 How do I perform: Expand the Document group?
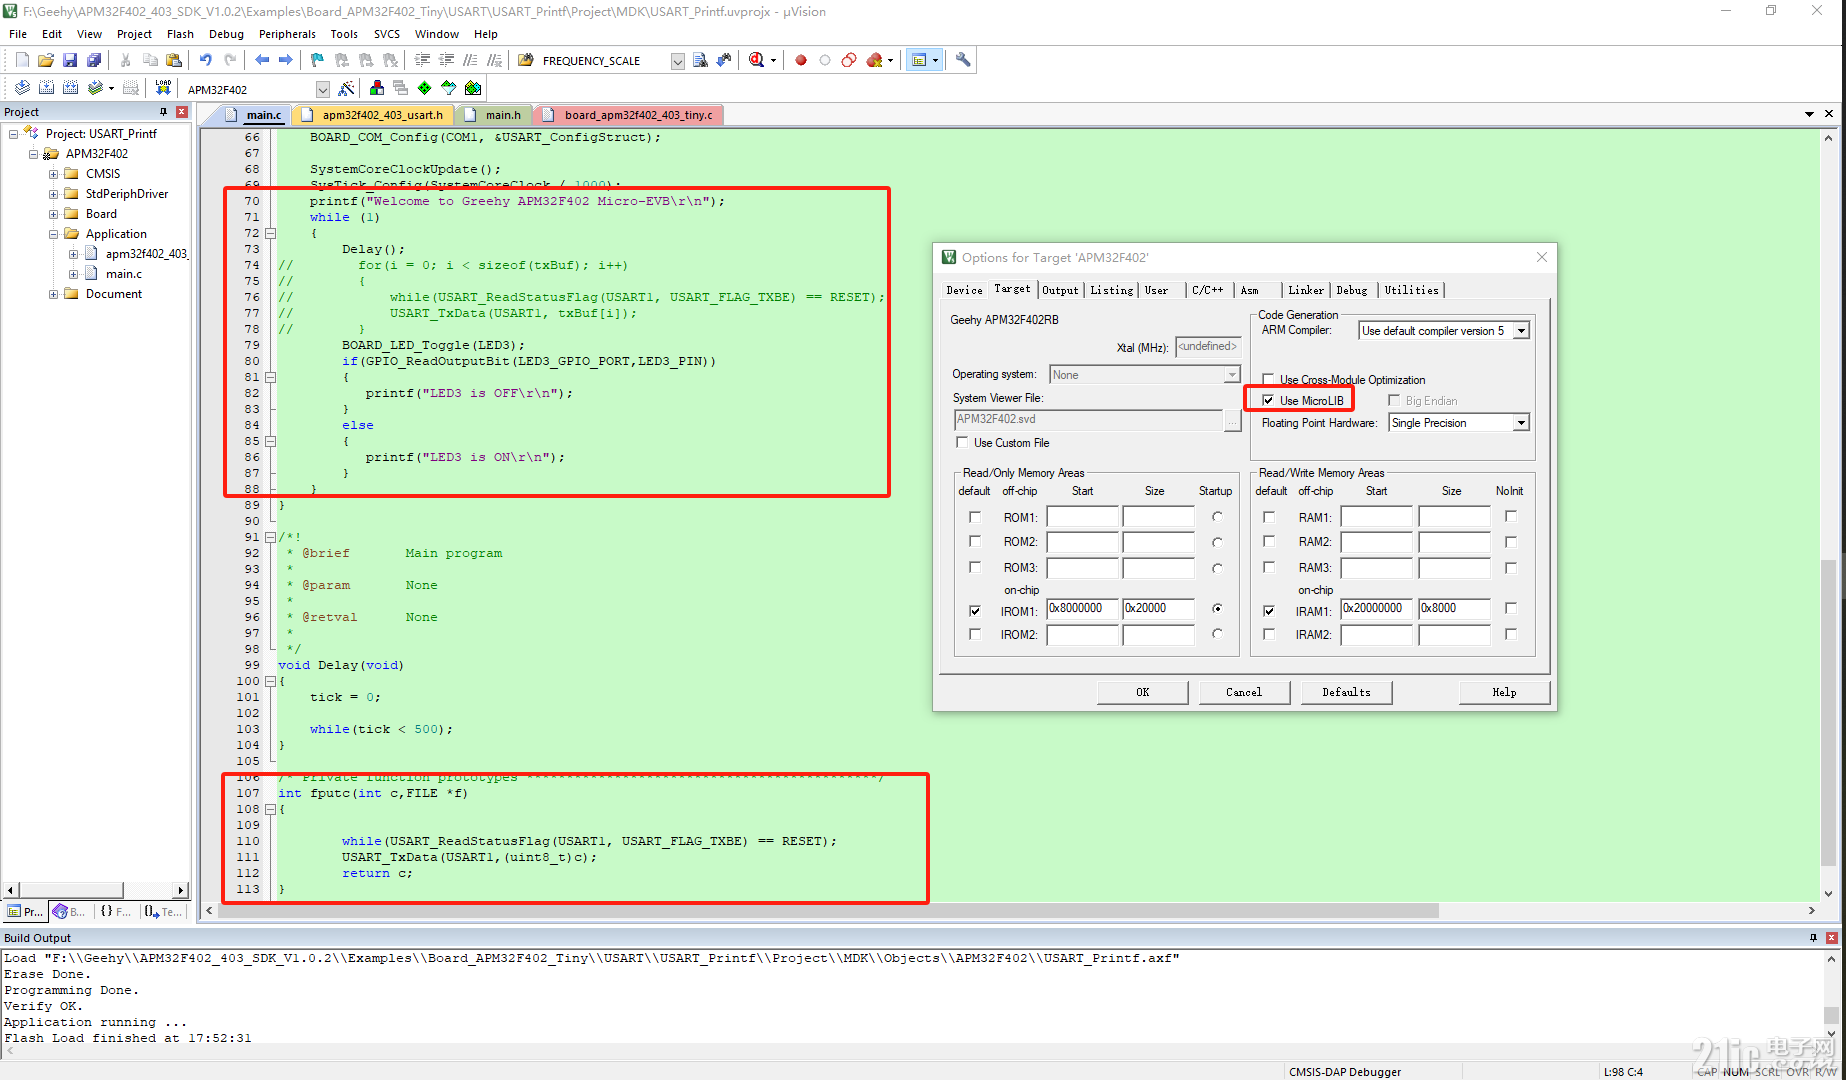pyautogui.click(x=53, y=294)
